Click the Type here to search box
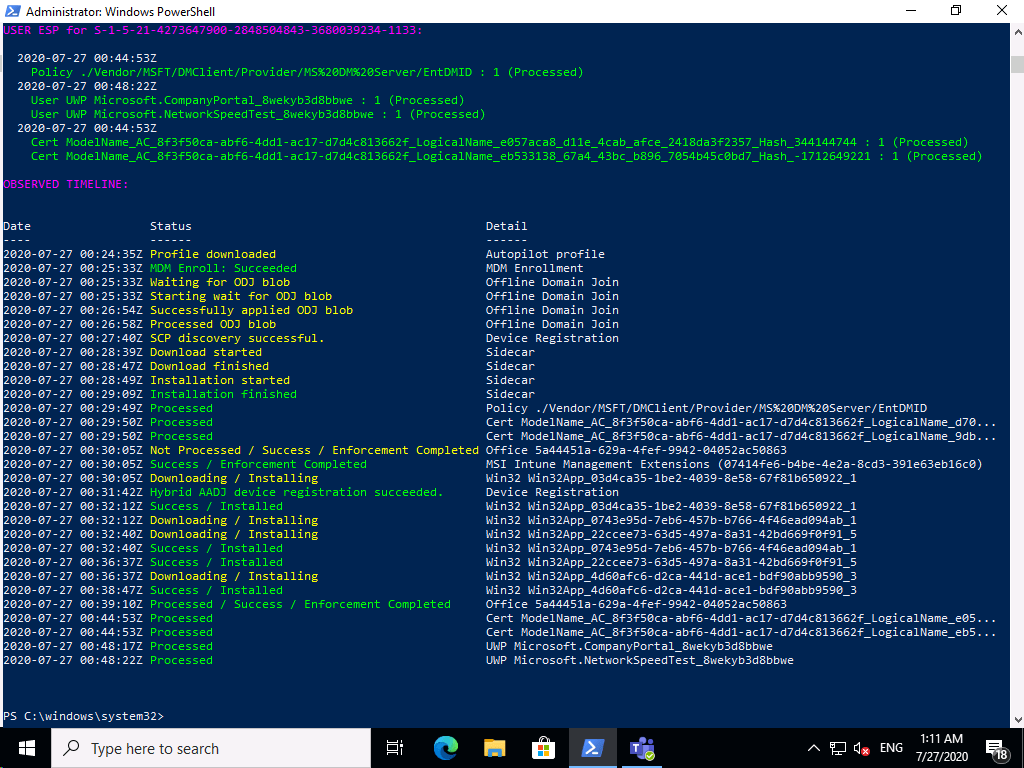This screenshot has width=1024, height=768. pos(211,748)
